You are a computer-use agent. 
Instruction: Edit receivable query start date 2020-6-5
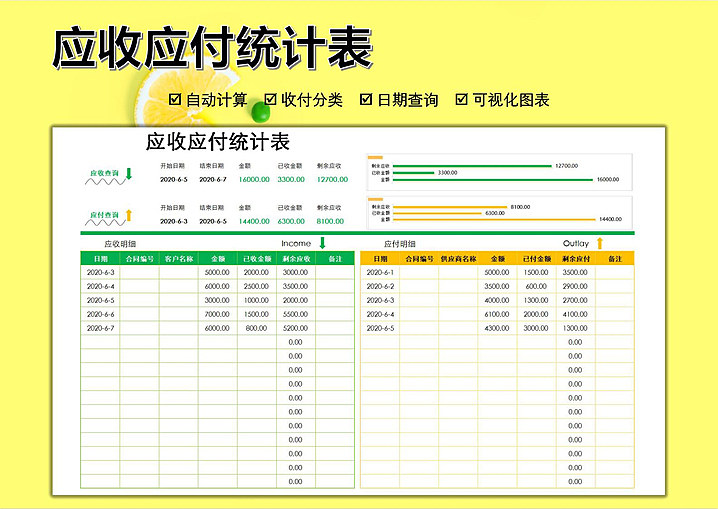point(174,179)
